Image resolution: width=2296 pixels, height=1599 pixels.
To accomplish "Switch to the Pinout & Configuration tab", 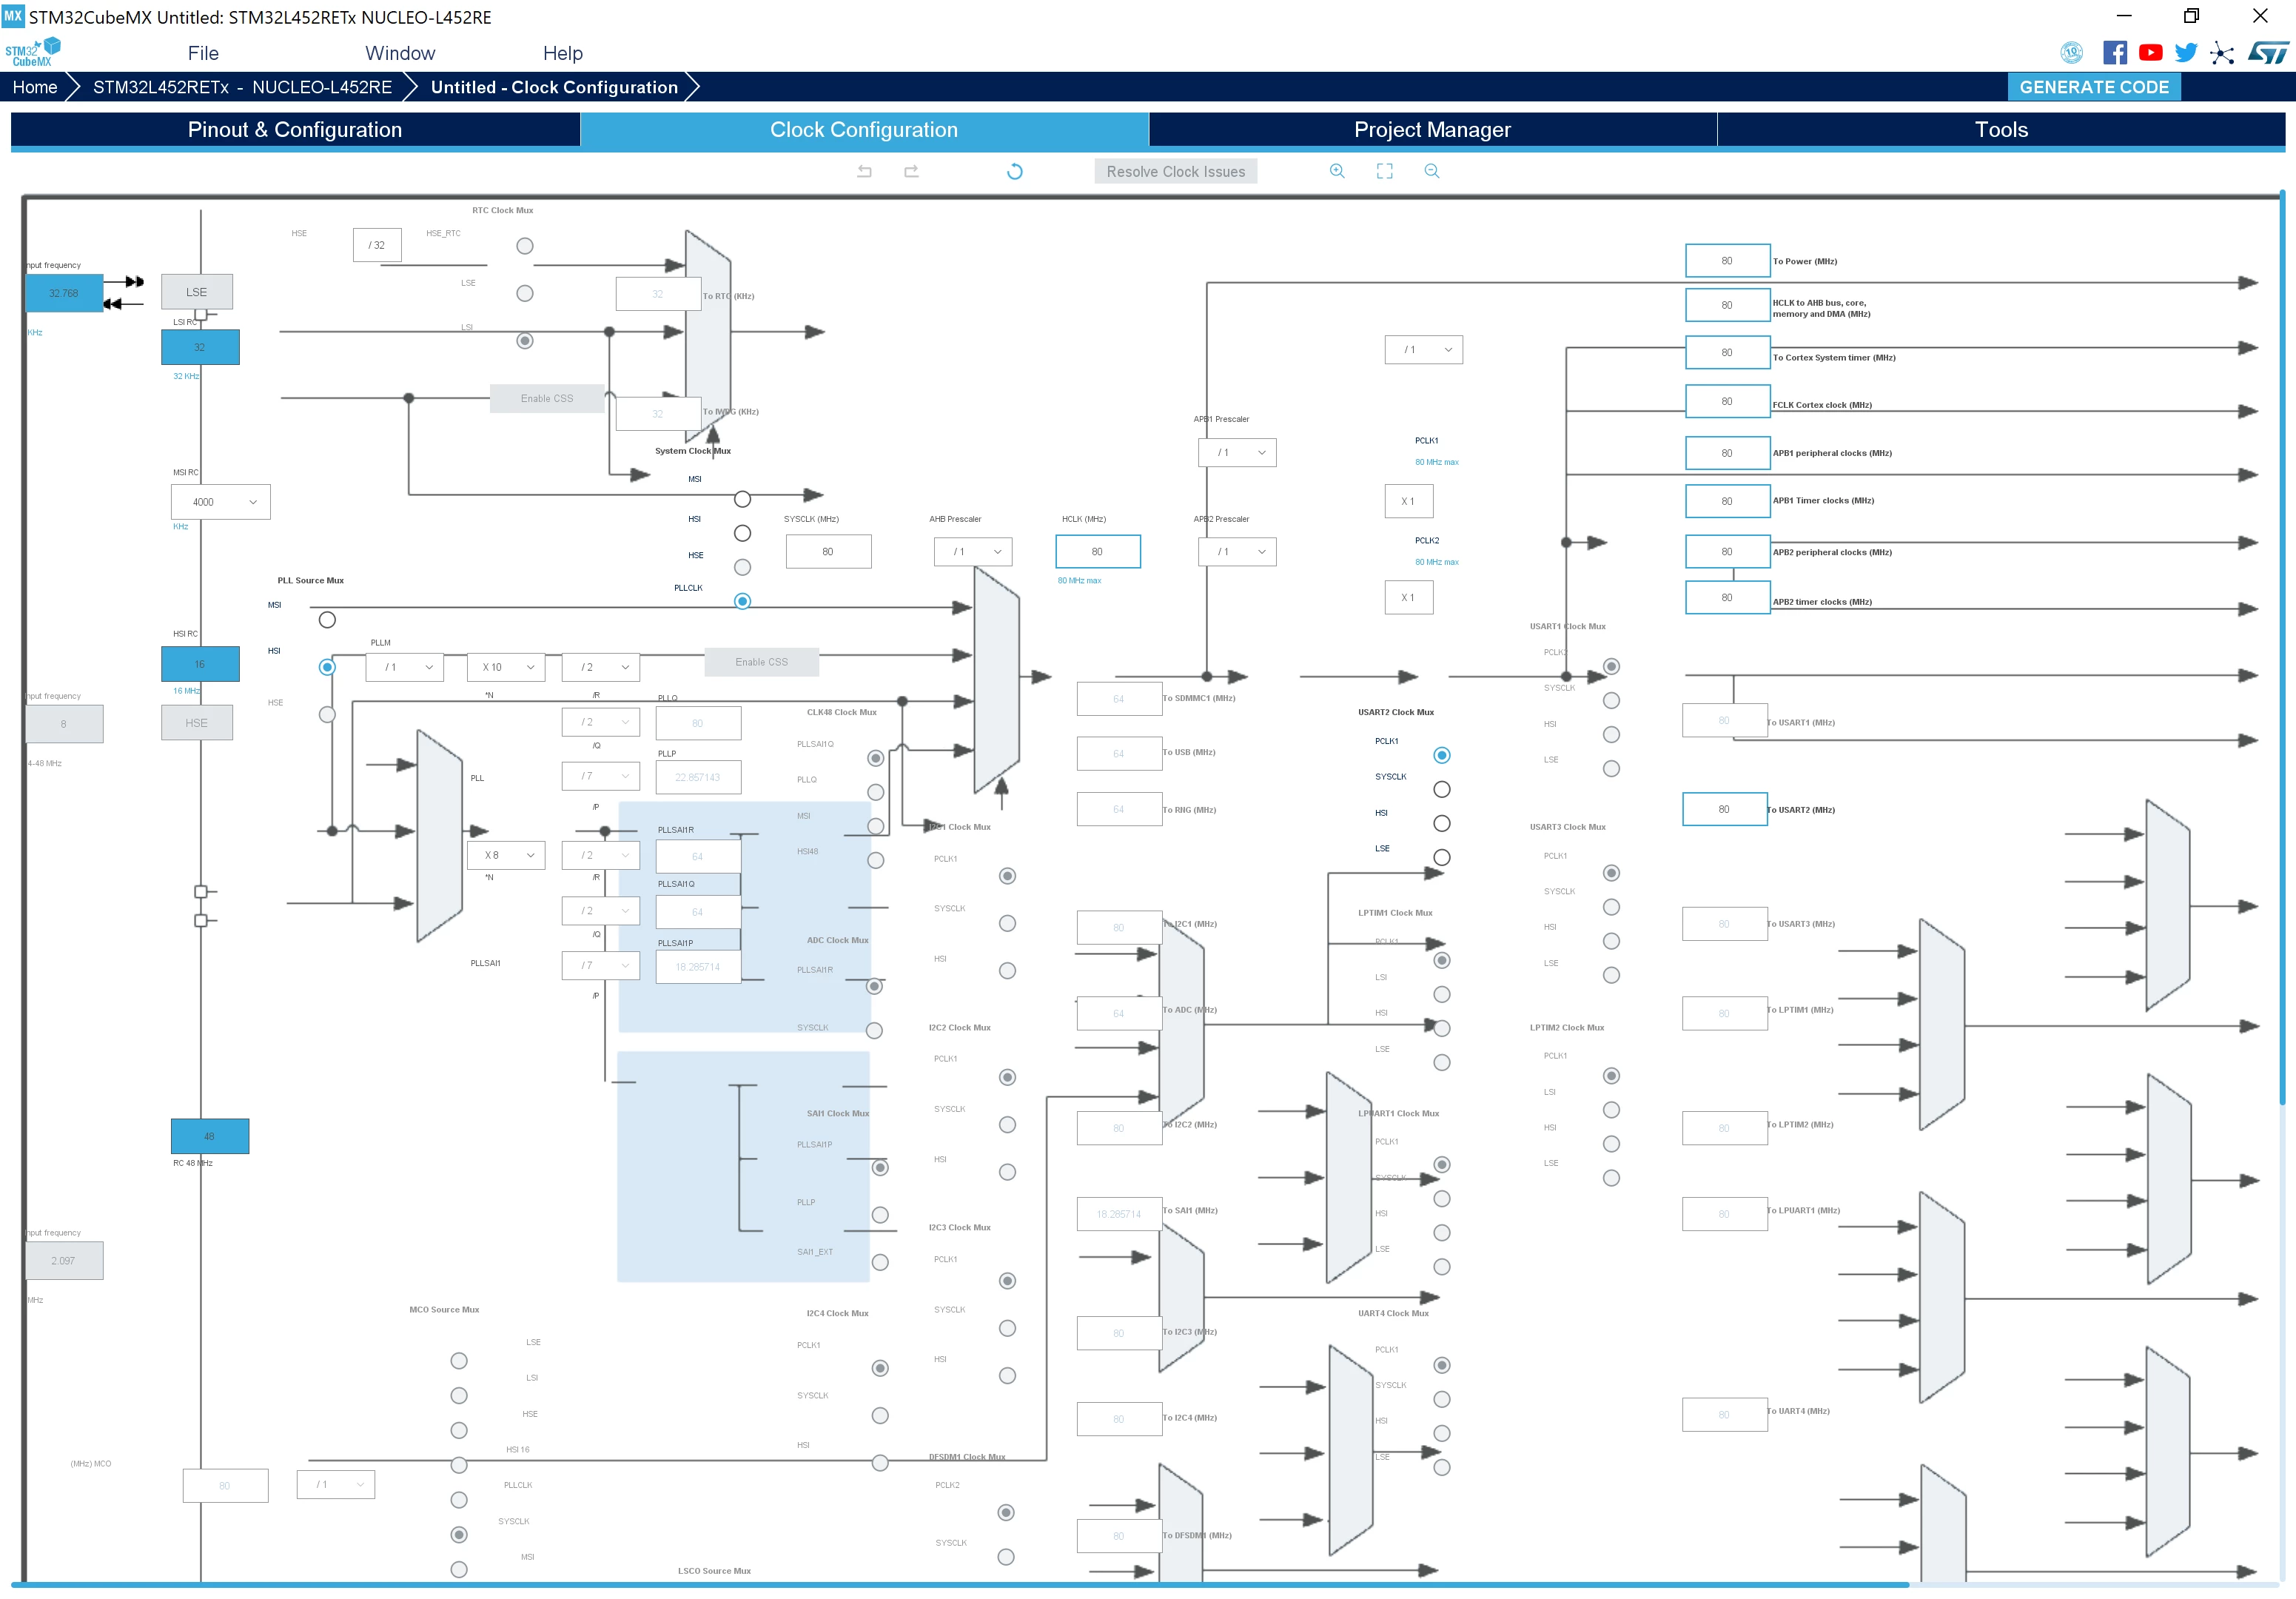I will point(295,130).
